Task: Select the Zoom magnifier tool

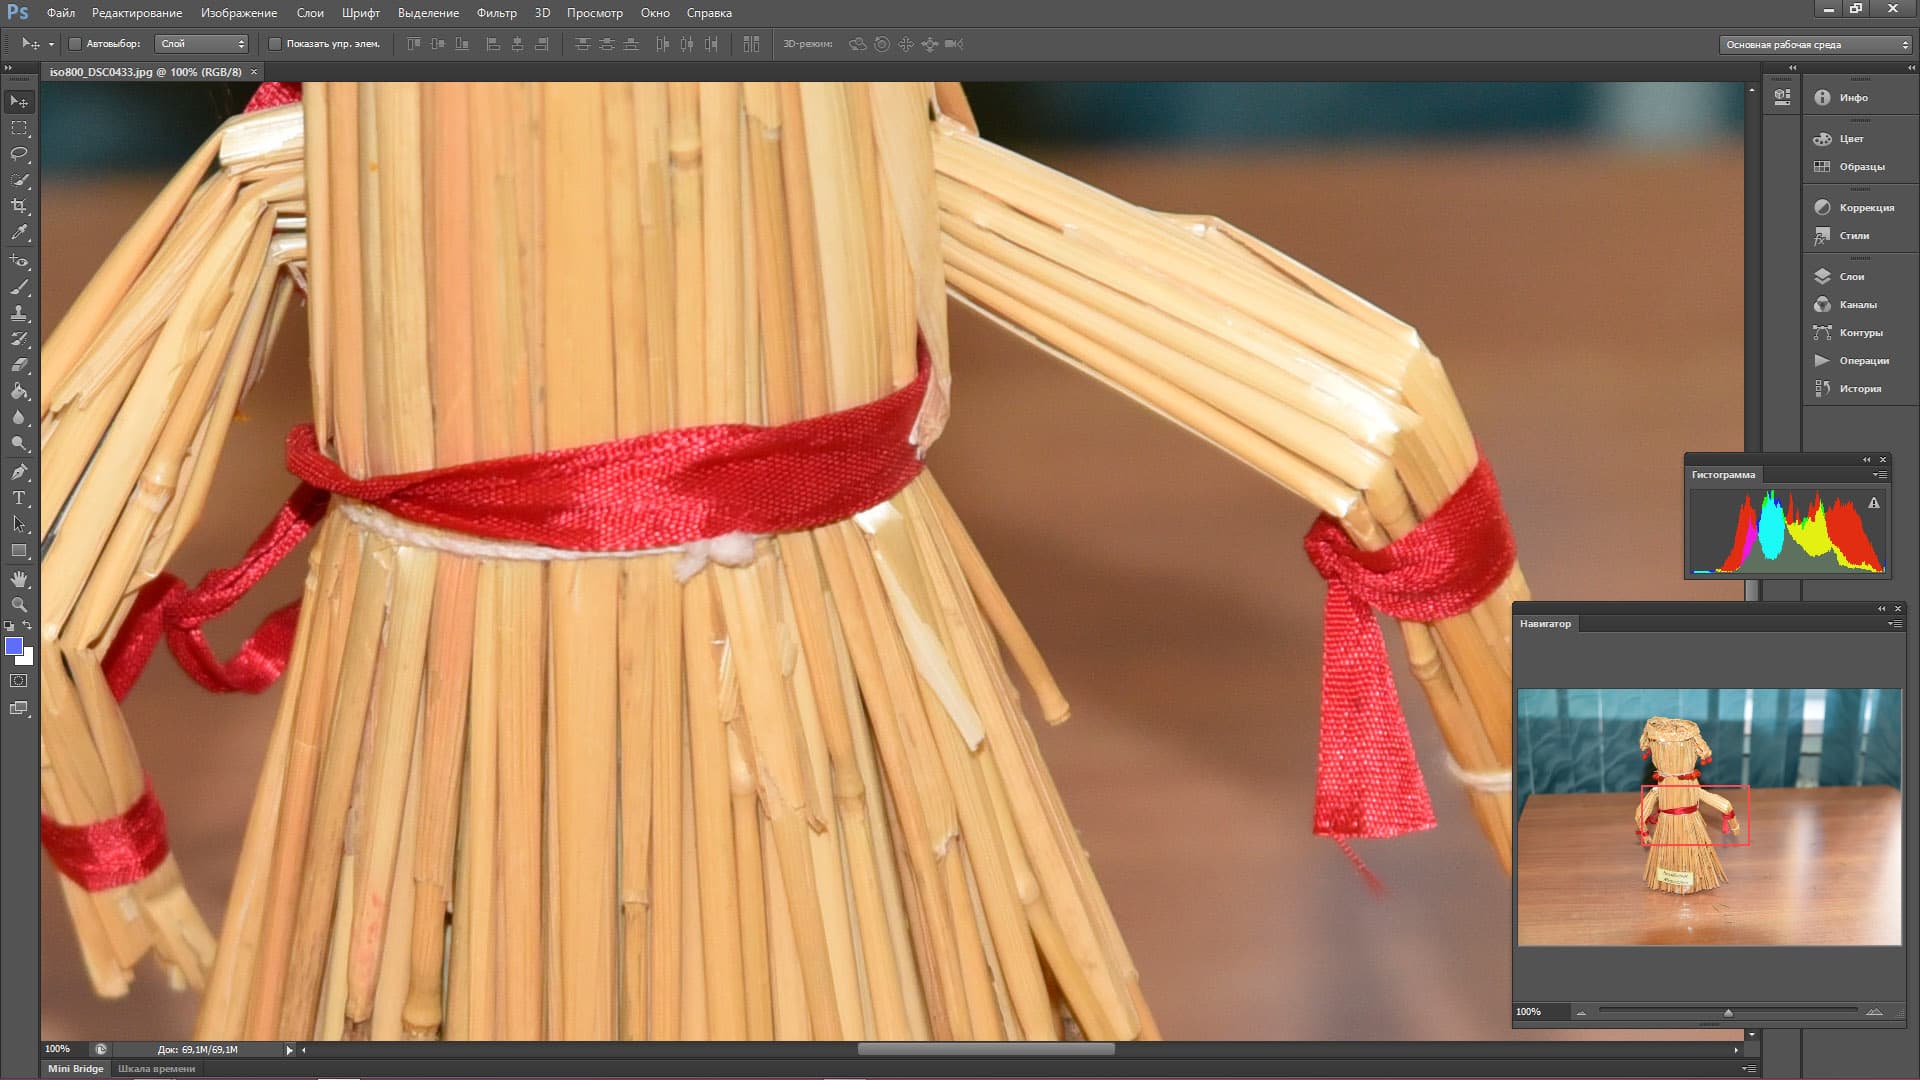Action: tap(19, 605)
